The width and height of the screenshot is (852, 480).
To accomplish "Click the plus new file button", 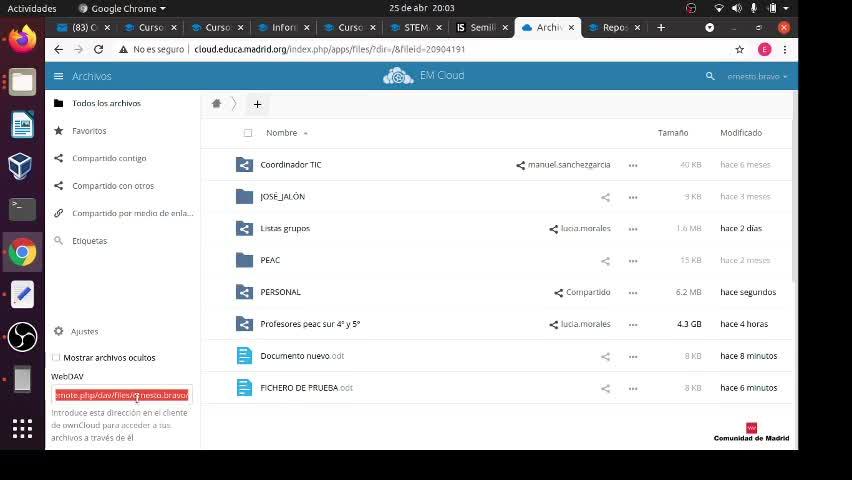I will (x=258, y=104).
